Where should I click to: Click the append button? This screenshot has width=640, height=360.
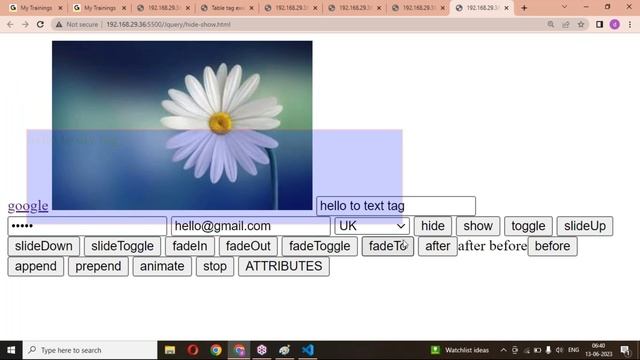click(36, 267)
